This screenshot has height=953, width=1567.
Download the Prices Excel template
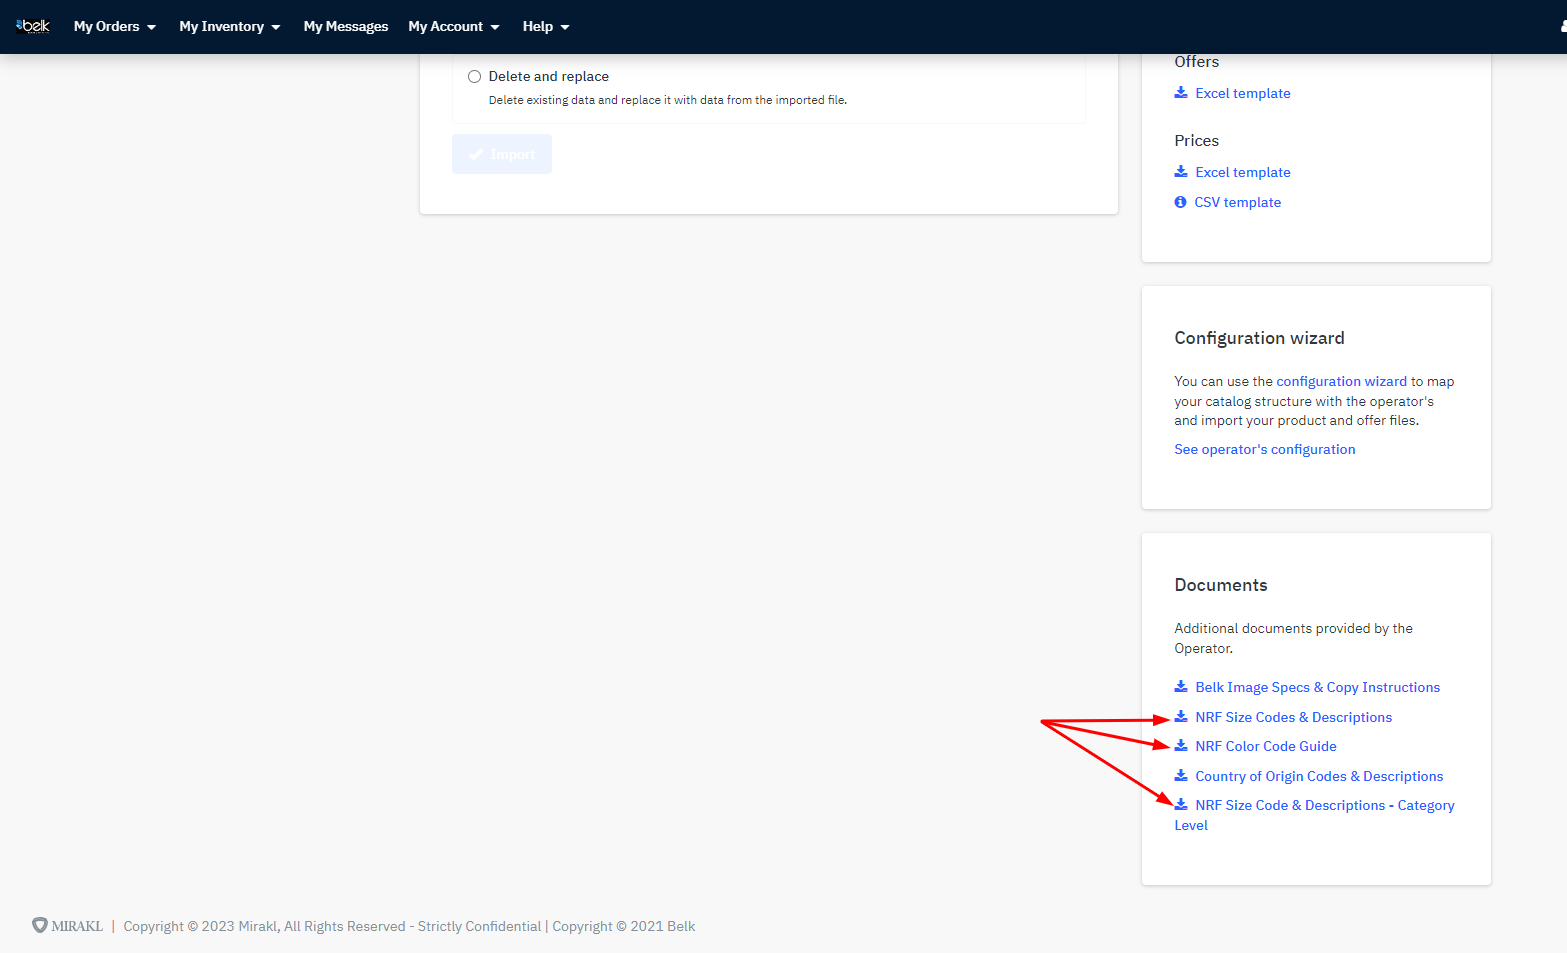1243,172
